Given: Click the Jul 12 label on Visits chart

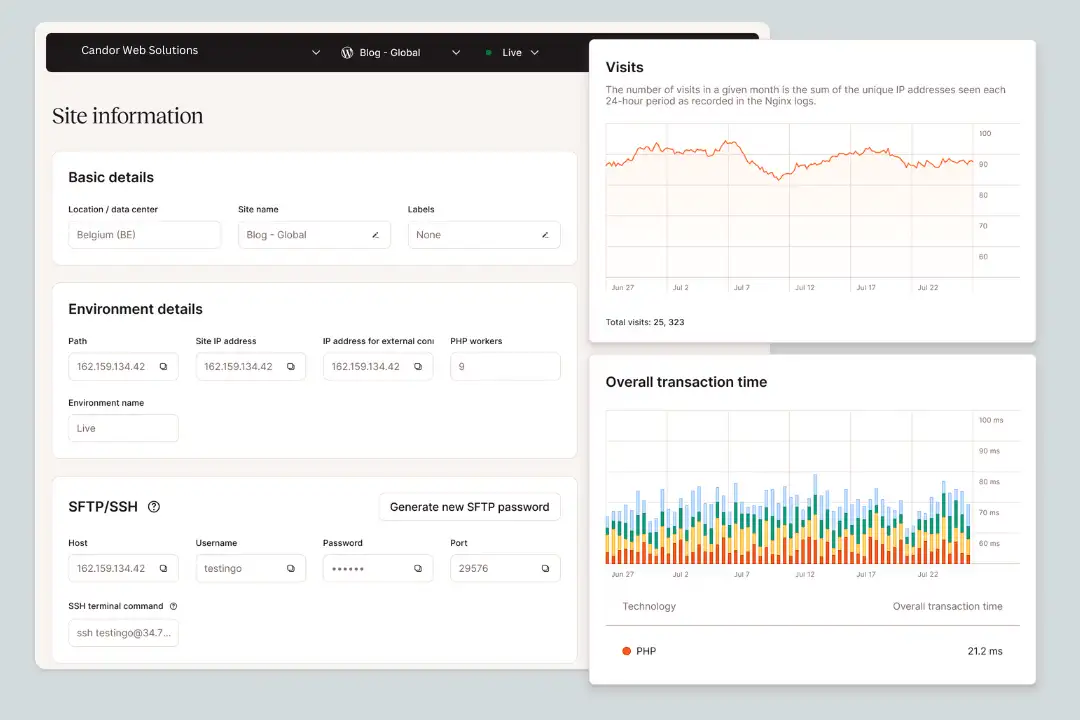Looking at the screenshot, I should pyautogui.click(x=804, y=287).
